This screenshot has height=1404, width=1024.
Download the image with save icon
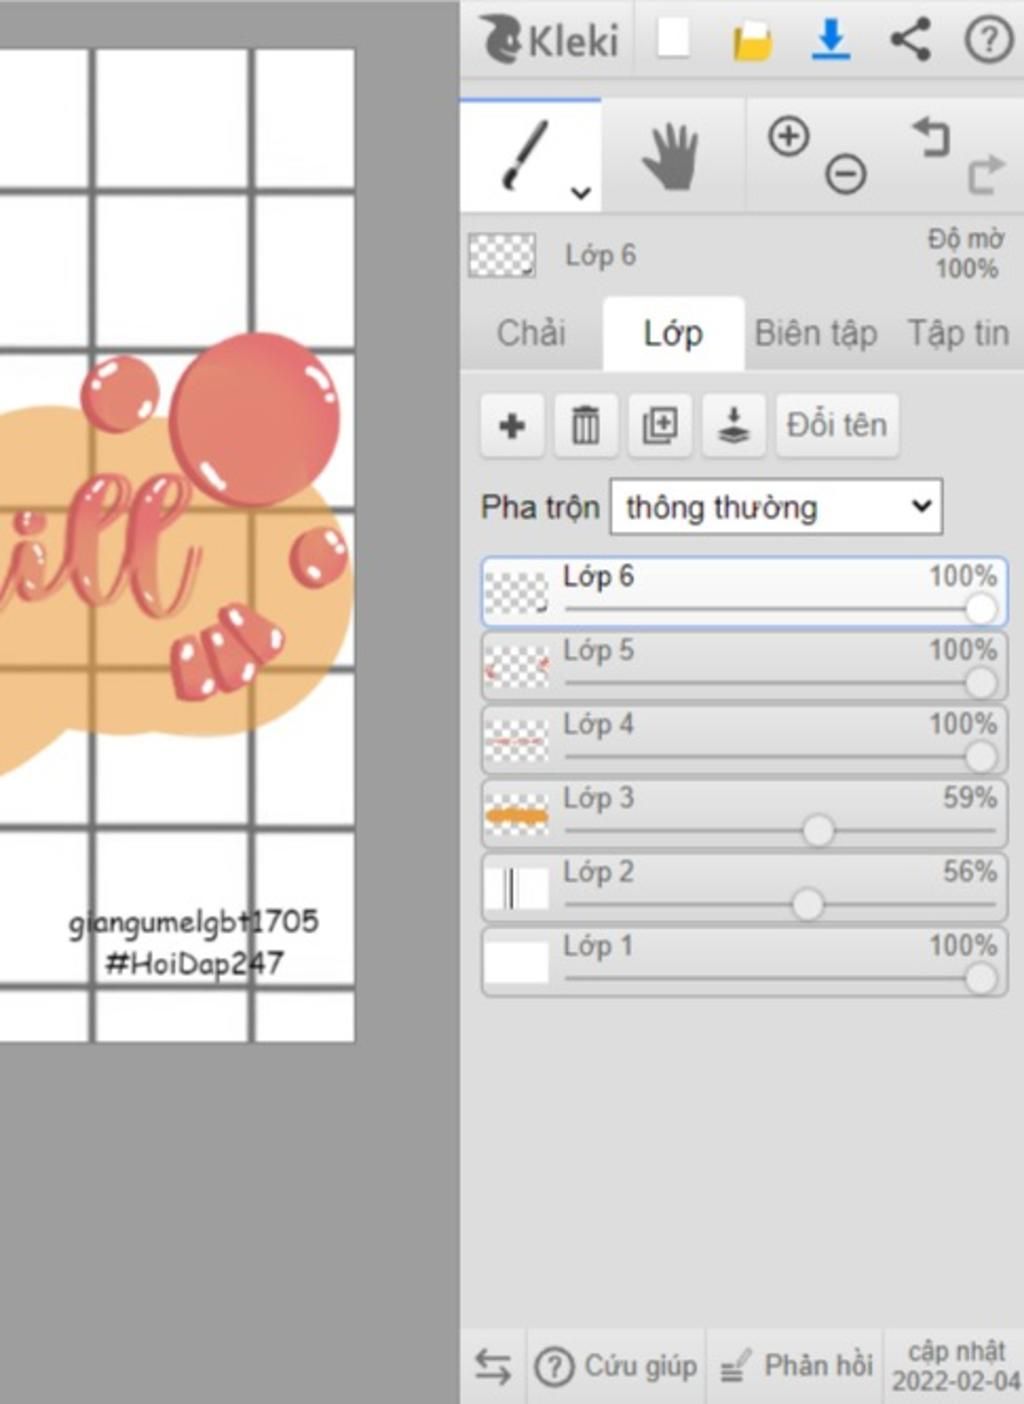(830, 40)
